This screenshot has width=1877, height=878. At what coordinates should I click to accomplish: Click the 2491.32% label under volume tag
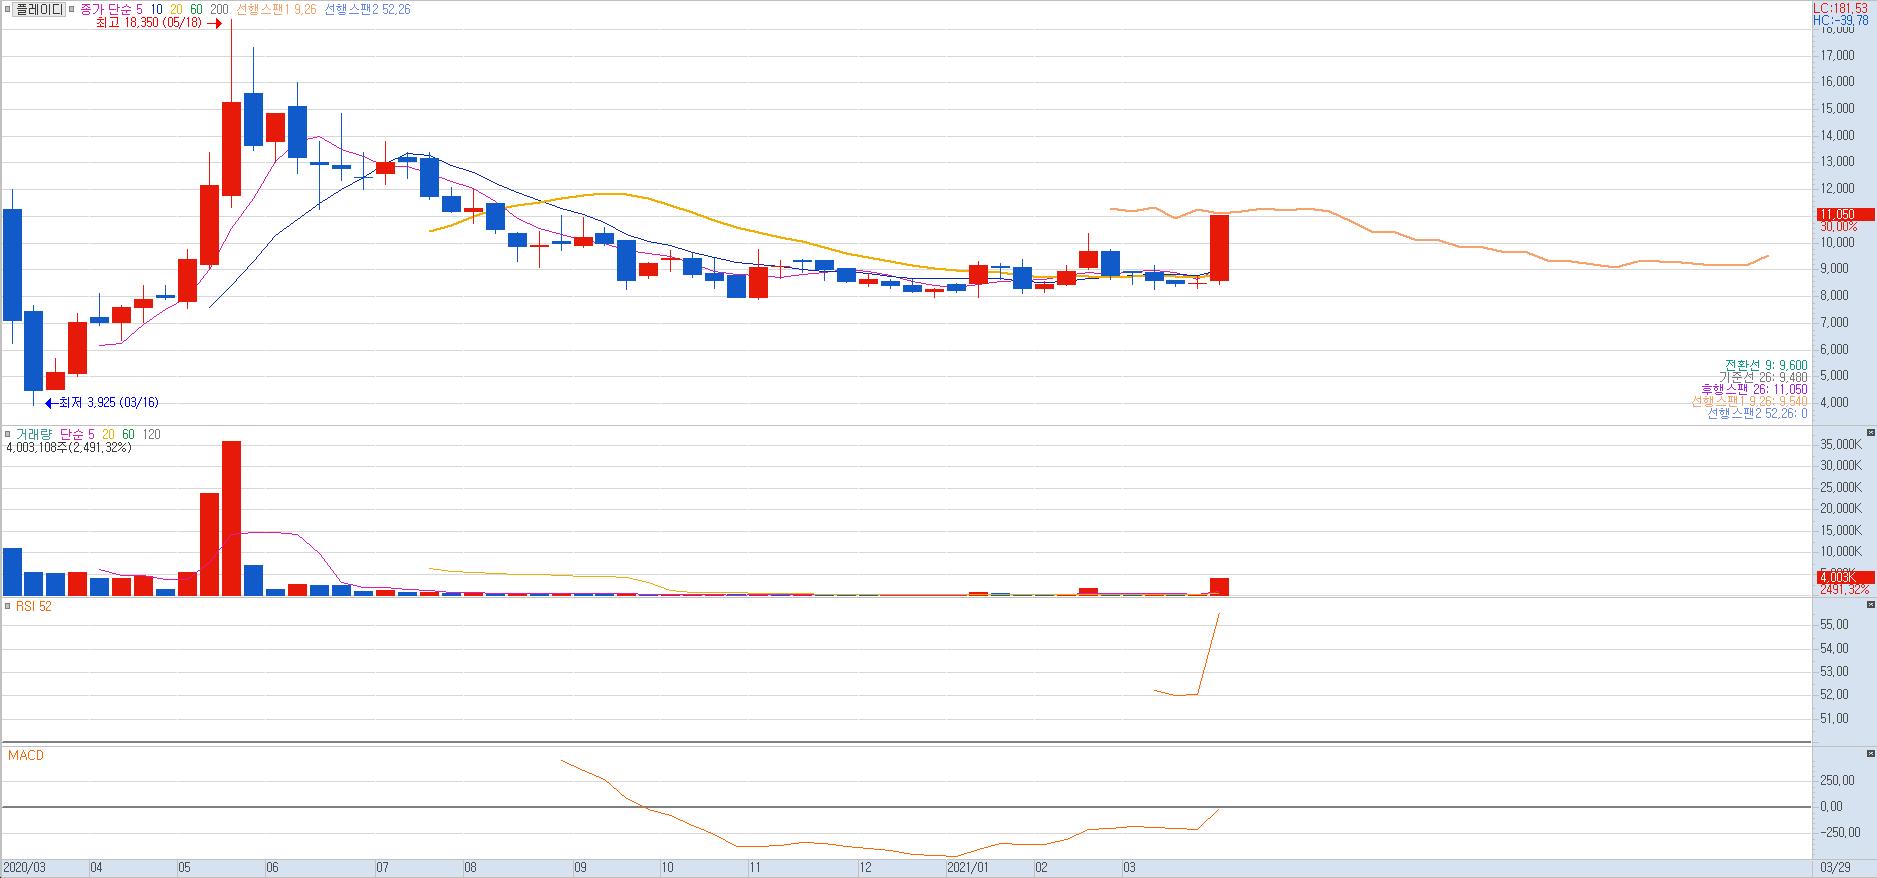click(1843, 590)
